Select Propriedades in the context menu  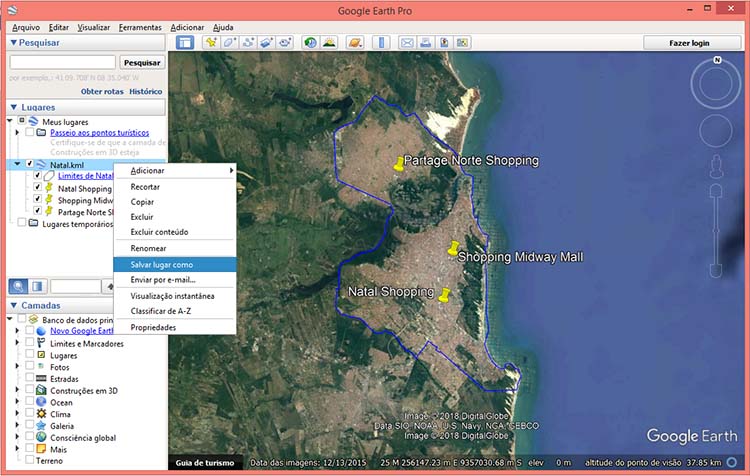pos(175,327)
